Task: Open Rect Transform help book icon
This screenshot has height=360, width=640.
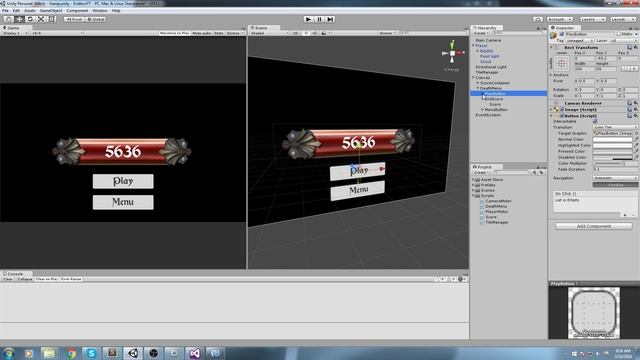Action: pos(629,47)
